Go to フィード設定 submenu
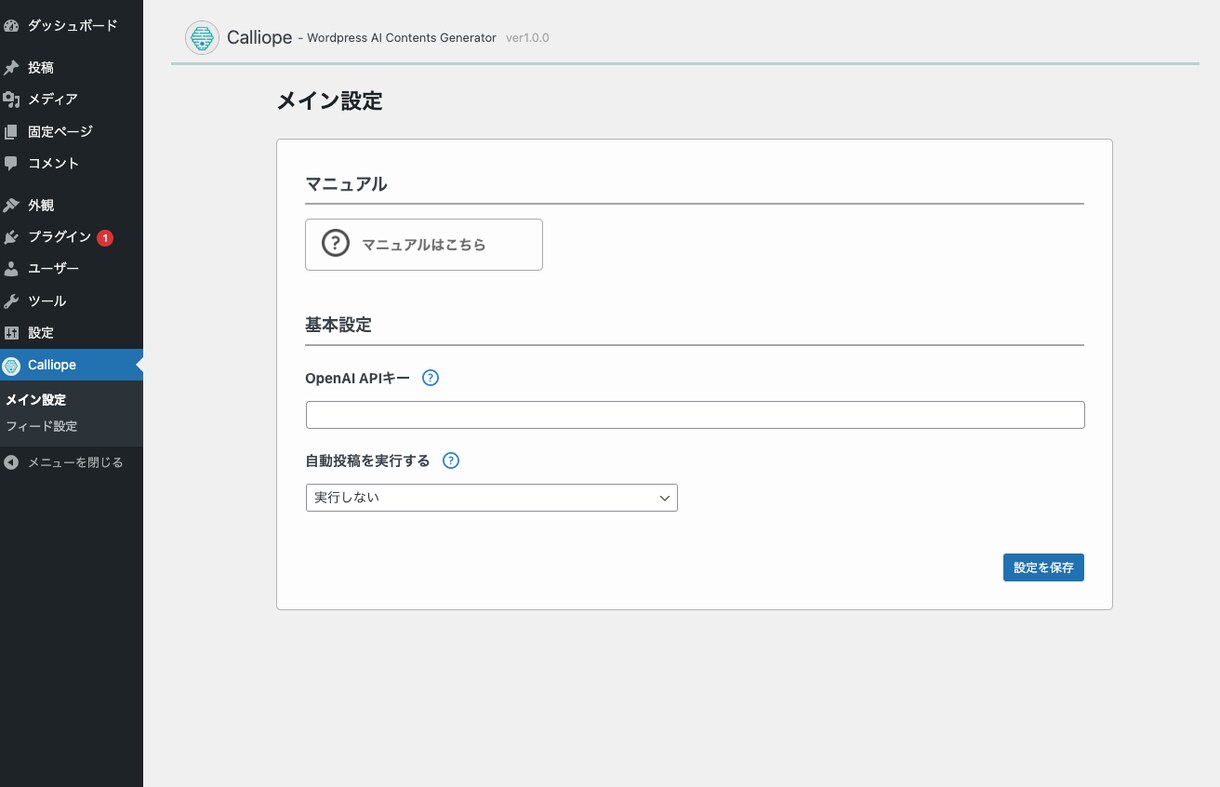Image resolution: width=1220 pixels, height=787 pixels. click(x=41, y=426)
